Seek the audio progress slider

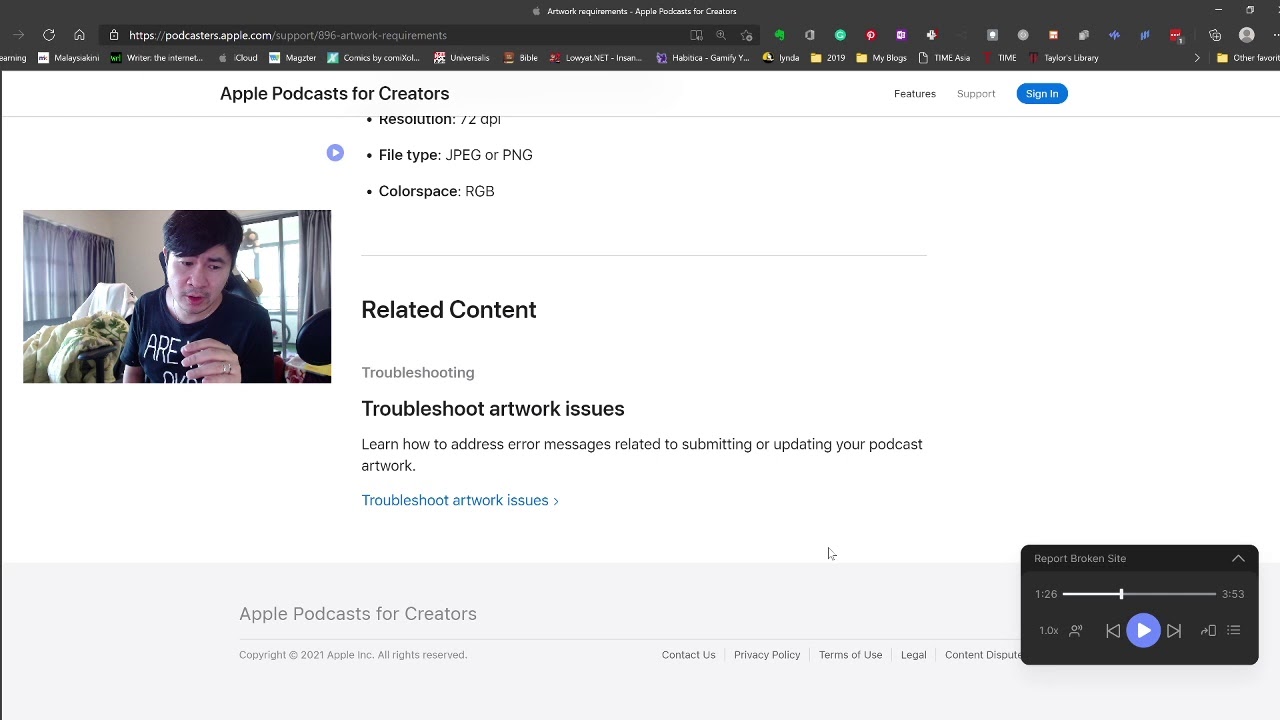(x=1139, y=594)
